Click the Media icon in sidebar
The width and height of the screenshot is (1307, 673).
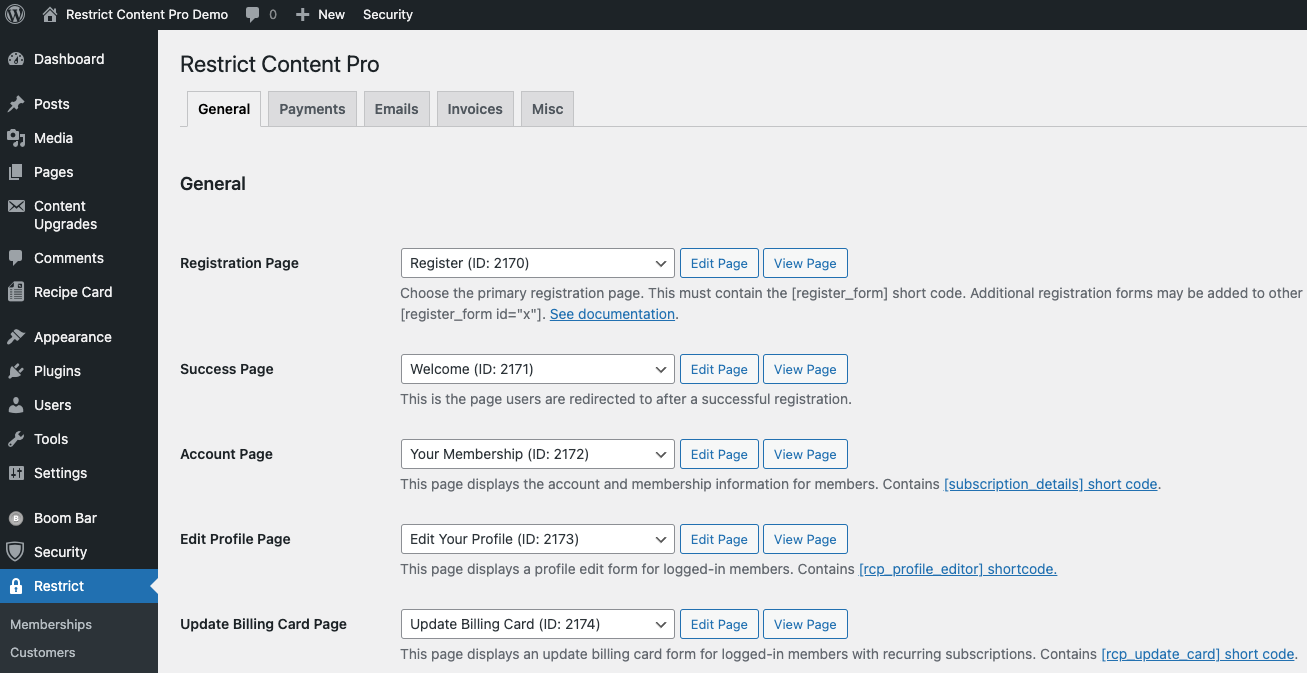pos(16,138)
